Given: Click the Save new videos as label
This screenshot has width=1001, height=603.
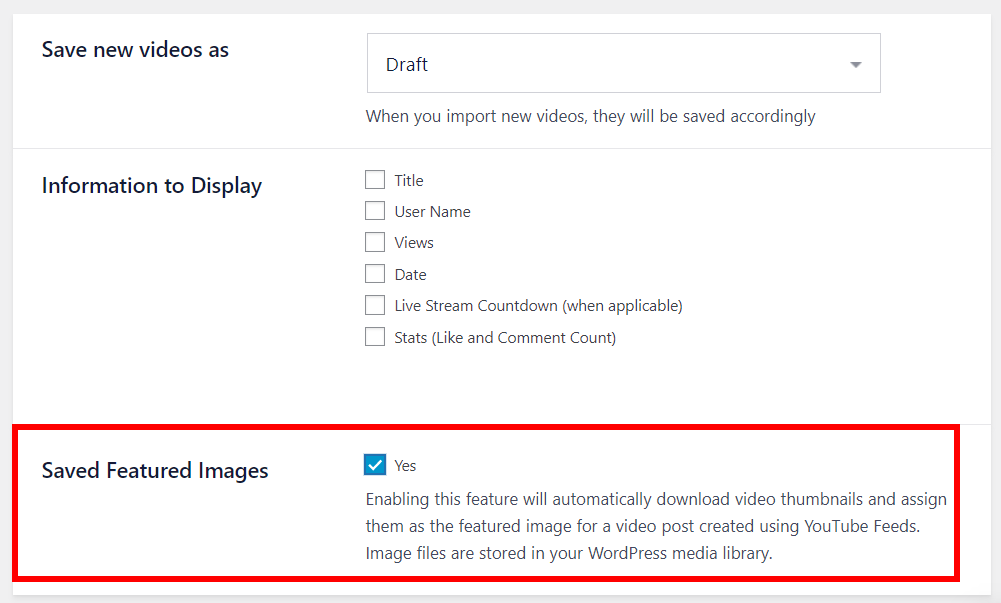Looking at the screenshot, I should coord(135,50).
